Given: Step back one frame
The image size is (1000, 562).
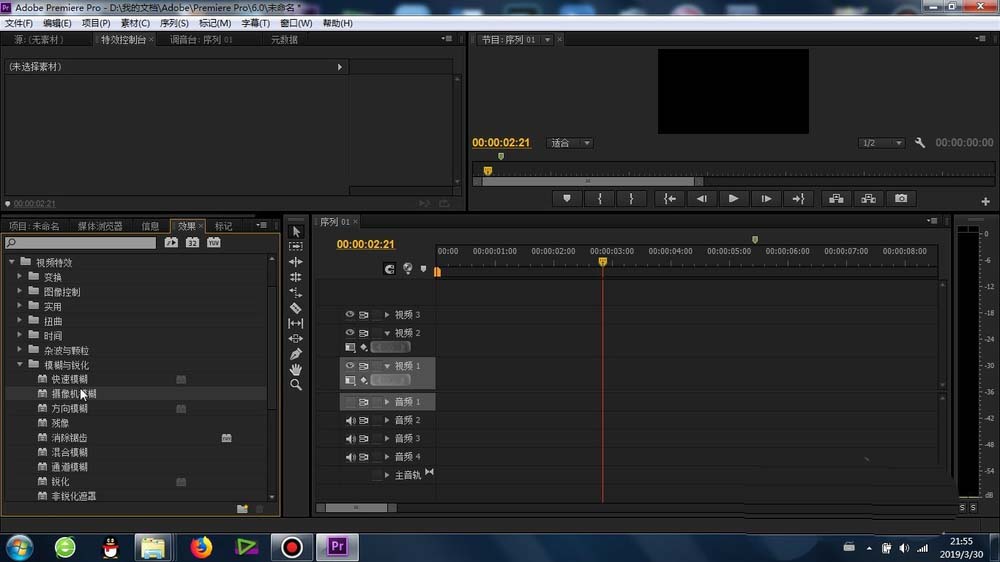Looking at the screenshot, I should 702,198.
